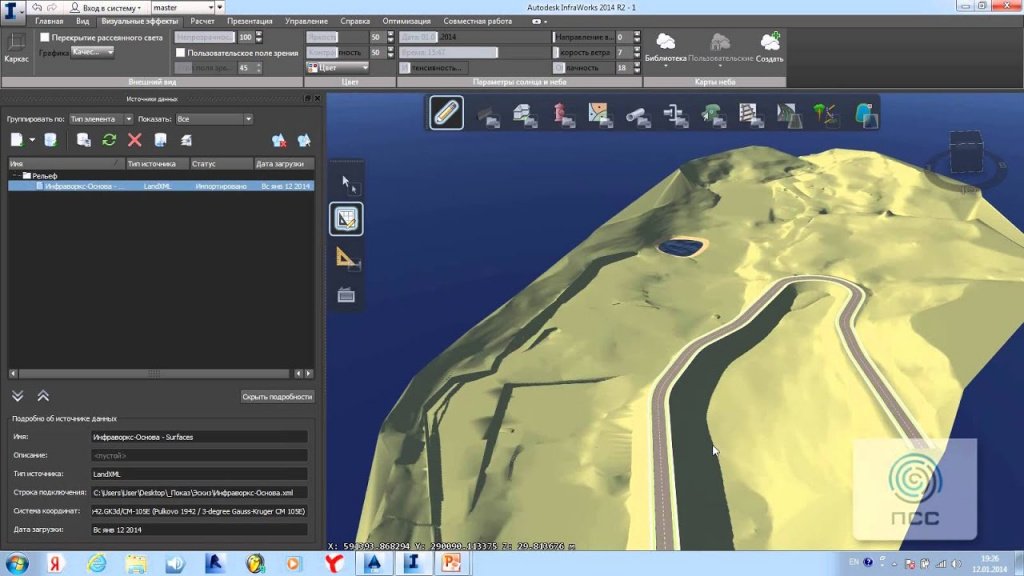Image resolution: width=1024 pixels, height=576 pixels.
Task: Toggle Пользовательское поле зрения checkbox
Action: [x=180, y=52]
